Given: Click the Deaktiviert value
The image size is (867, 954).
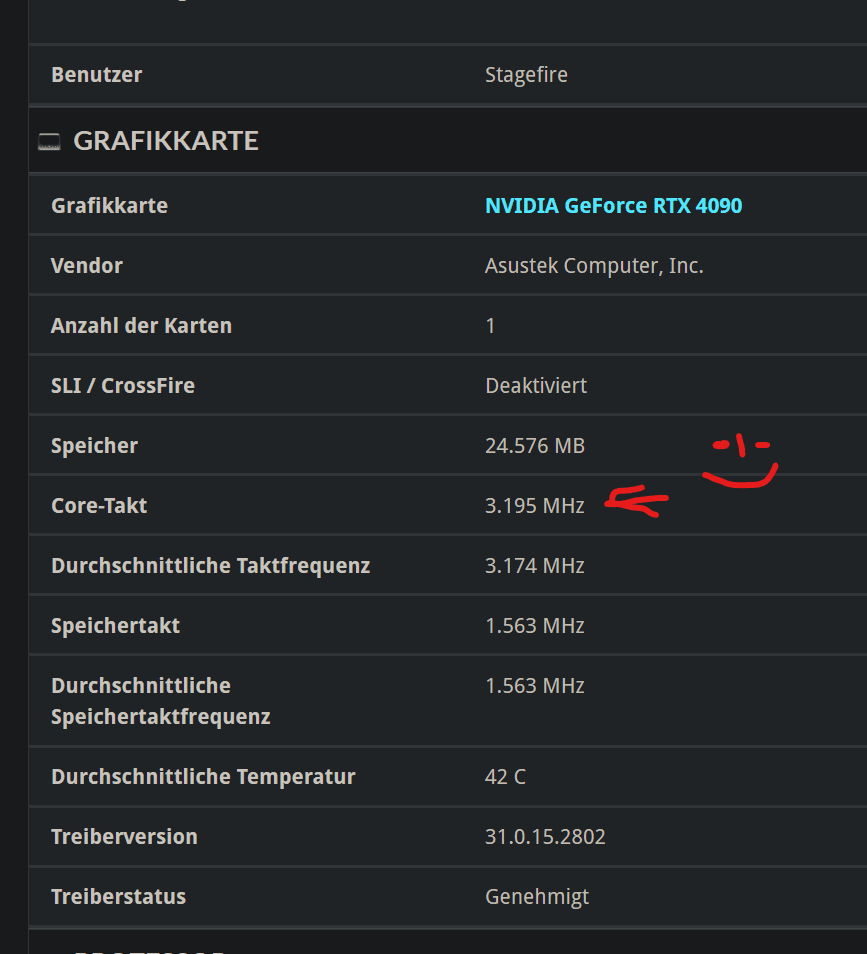Looking at the screenshot, I should point(536,386).
